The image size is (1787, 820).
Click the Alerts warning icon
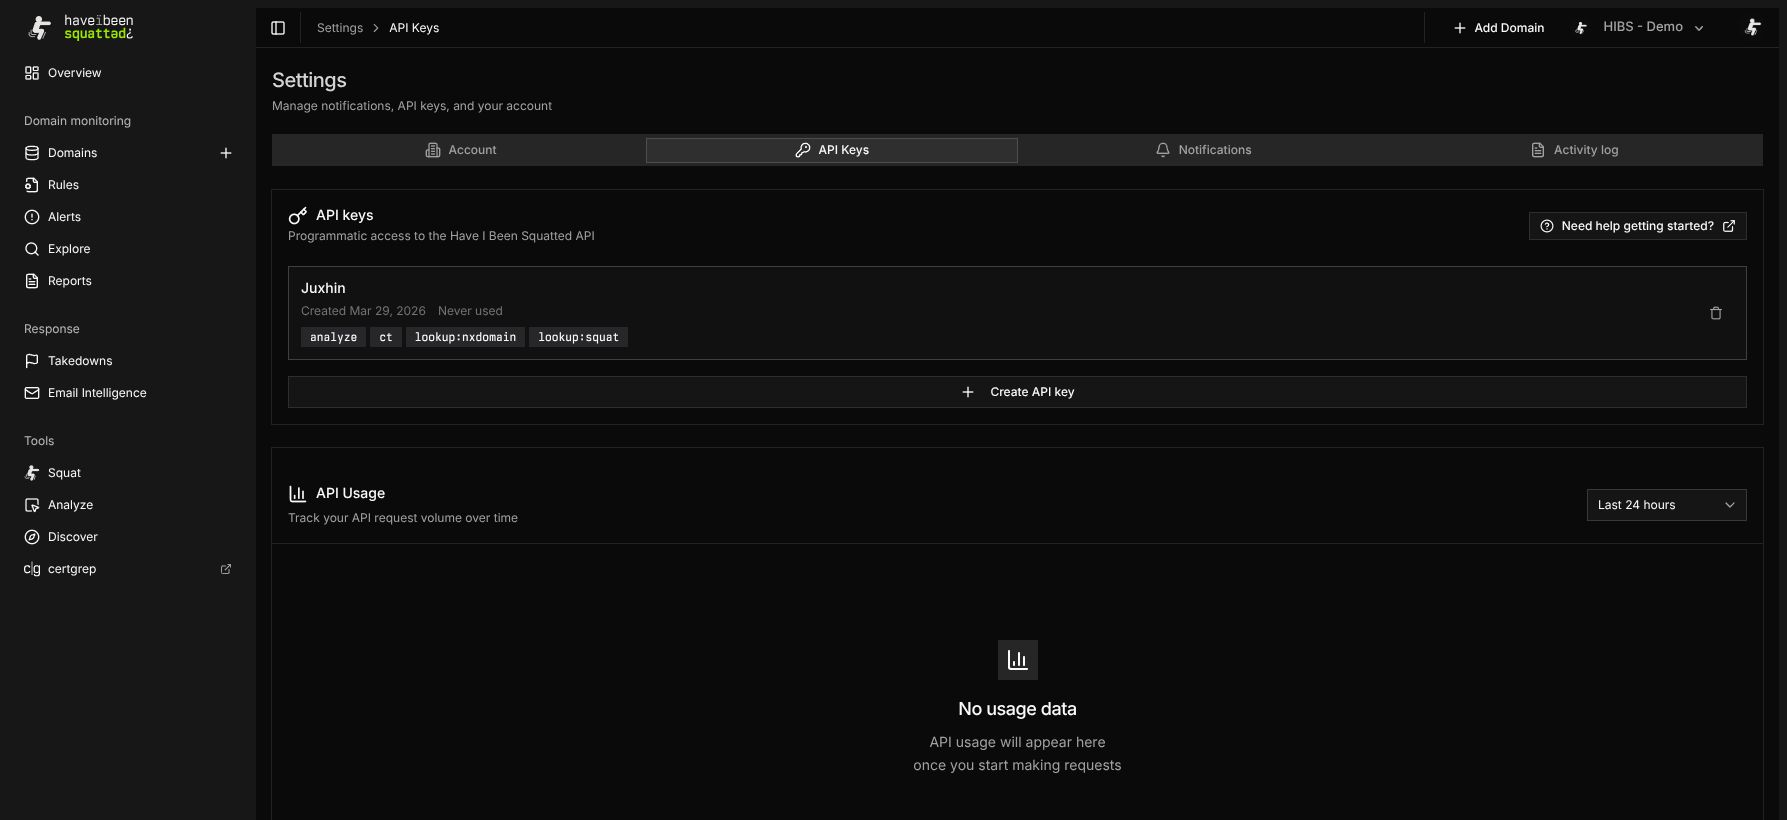tap(32, 217)
